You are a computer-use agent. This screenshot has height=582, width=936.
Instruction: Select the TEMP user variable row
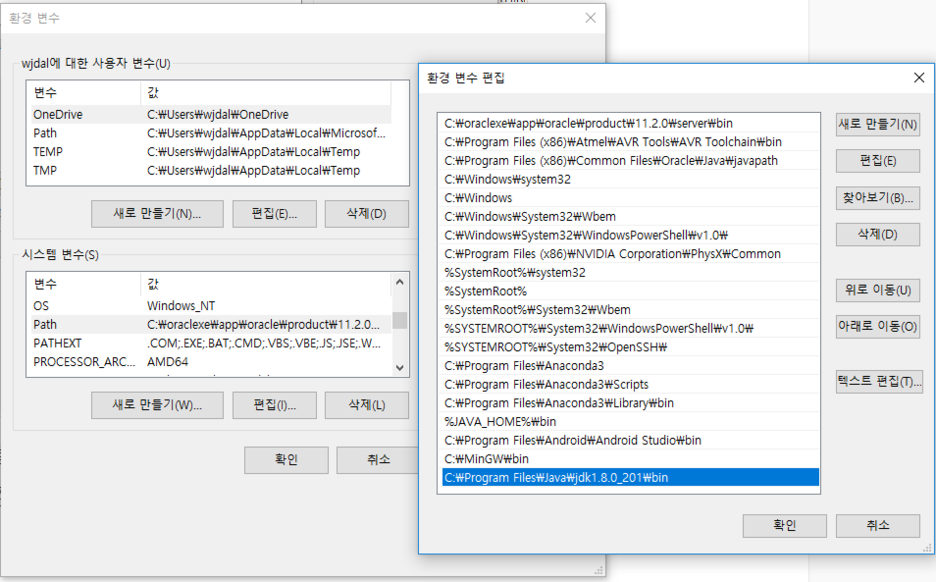pyautogui.click(x=211, y=152)
